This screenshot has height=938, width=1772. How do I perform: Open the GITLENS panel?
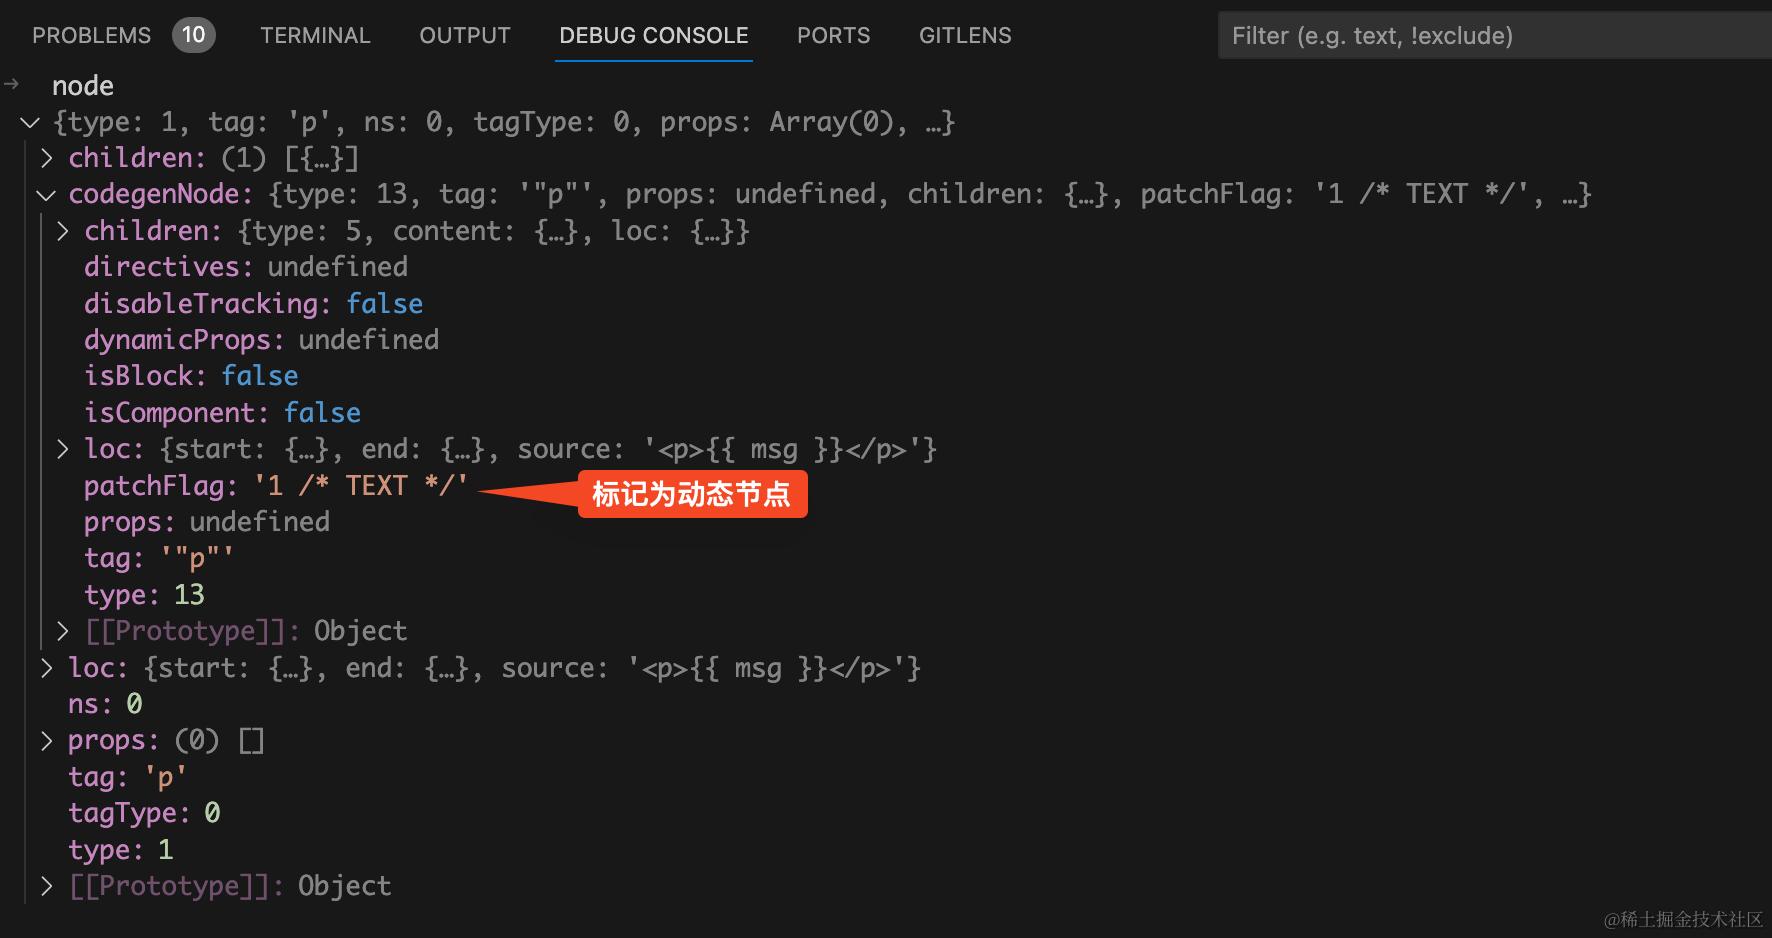[x=964, y=35]
